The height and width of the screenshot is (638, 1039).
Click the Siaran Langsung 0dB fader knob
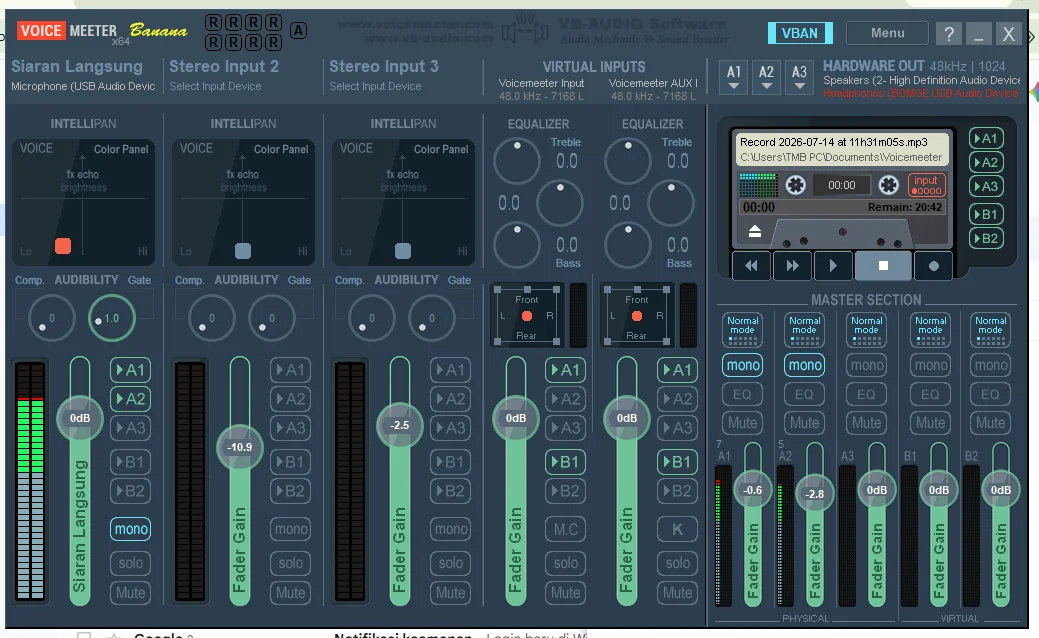[x=80, y=418]
